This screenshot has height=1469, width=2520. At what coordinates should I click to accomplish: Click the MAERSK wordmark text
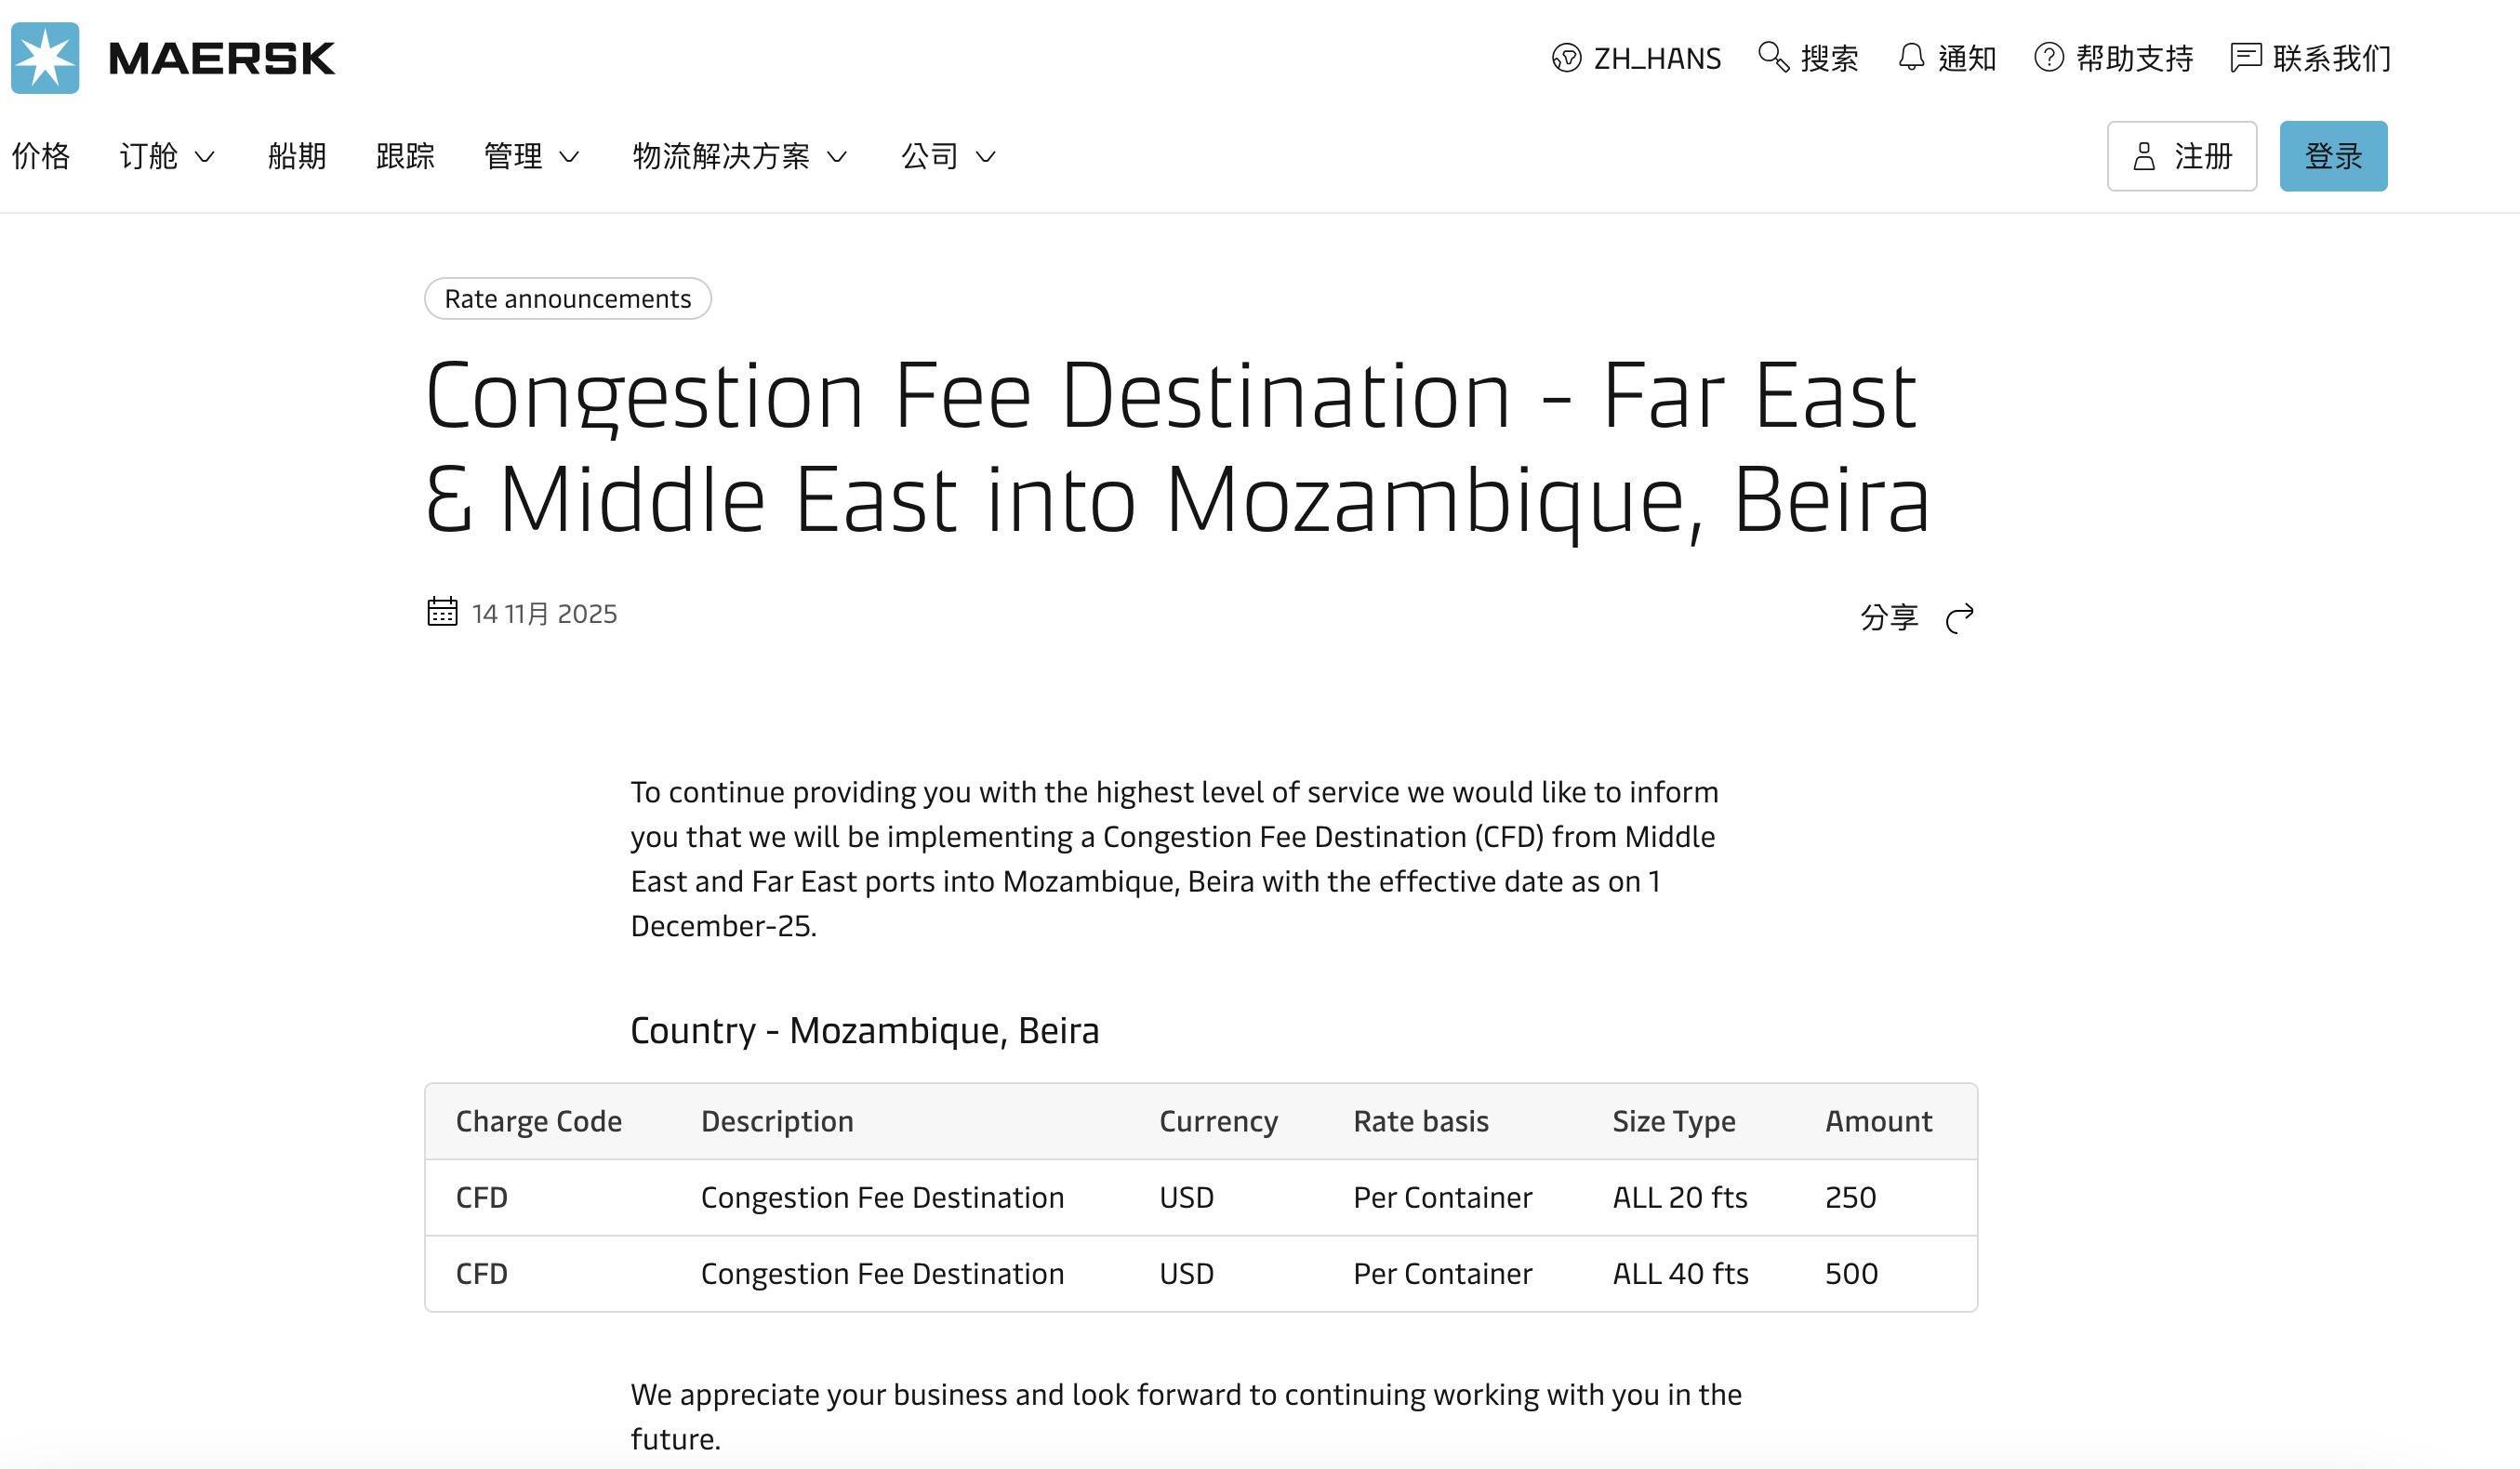tap(221, 59)
